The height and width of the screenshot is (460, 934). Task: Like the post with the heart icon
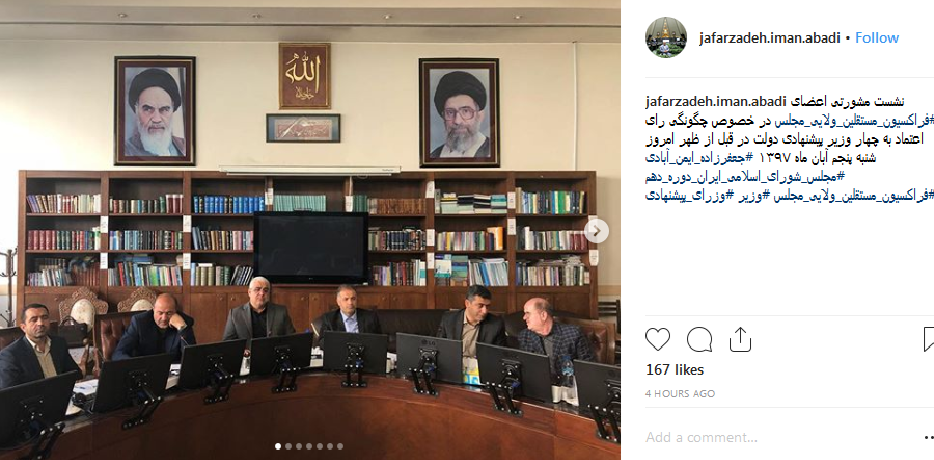[x=658, y=340]
